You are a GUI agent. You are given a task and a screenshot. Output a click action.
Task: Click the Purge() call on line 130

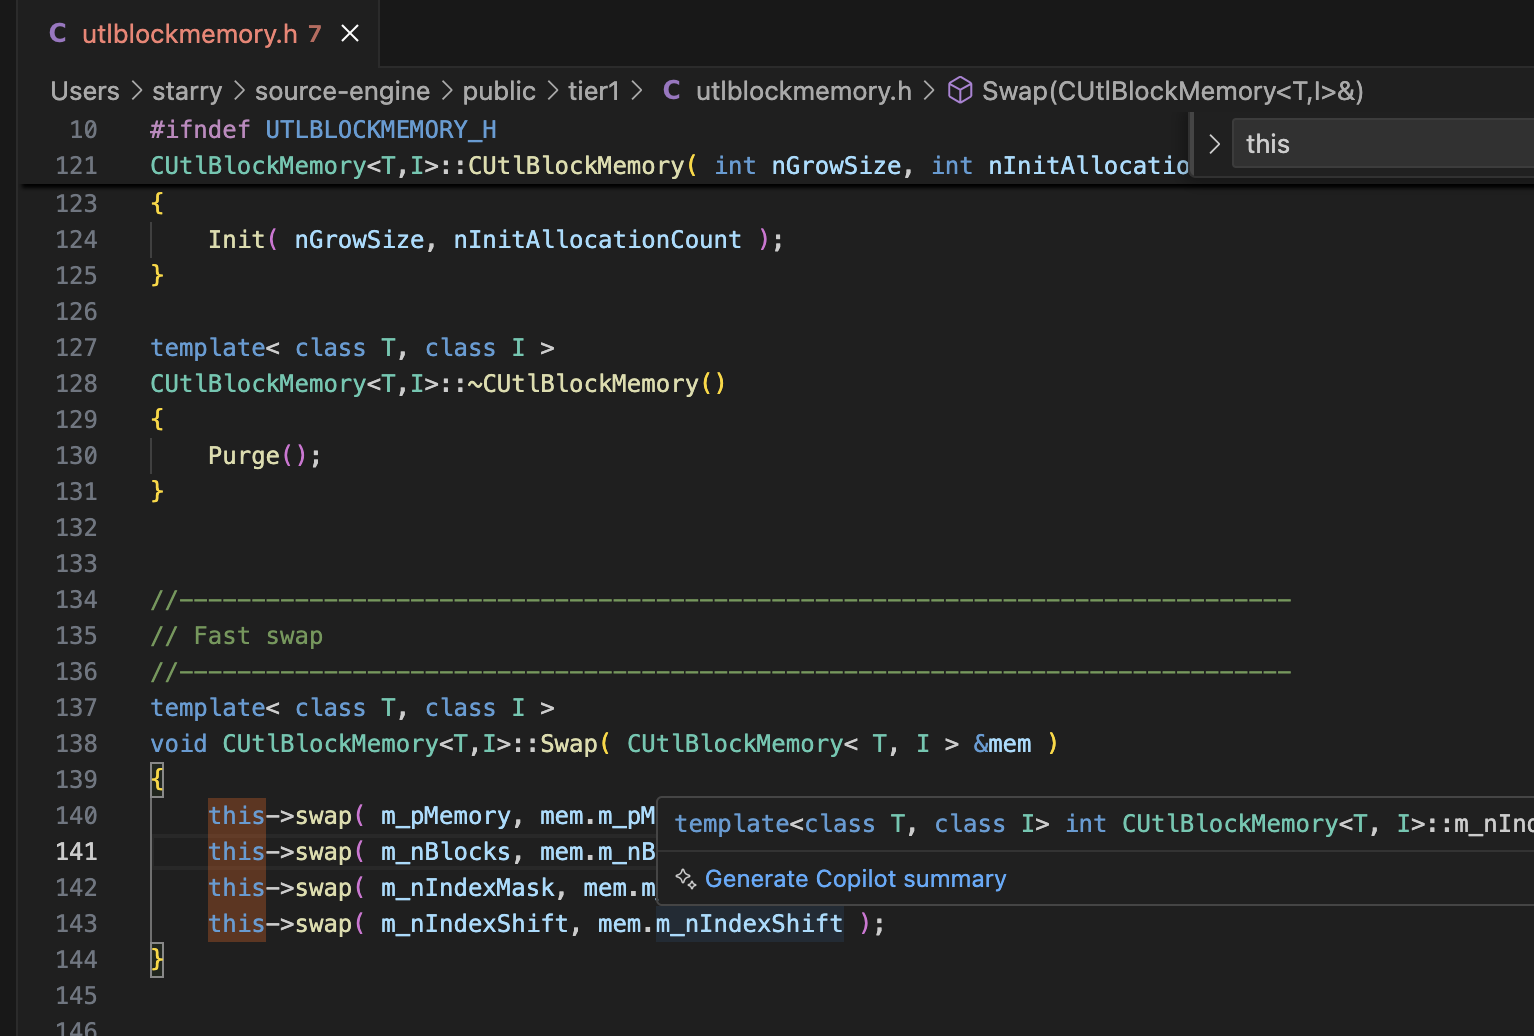tap(265, 456)
